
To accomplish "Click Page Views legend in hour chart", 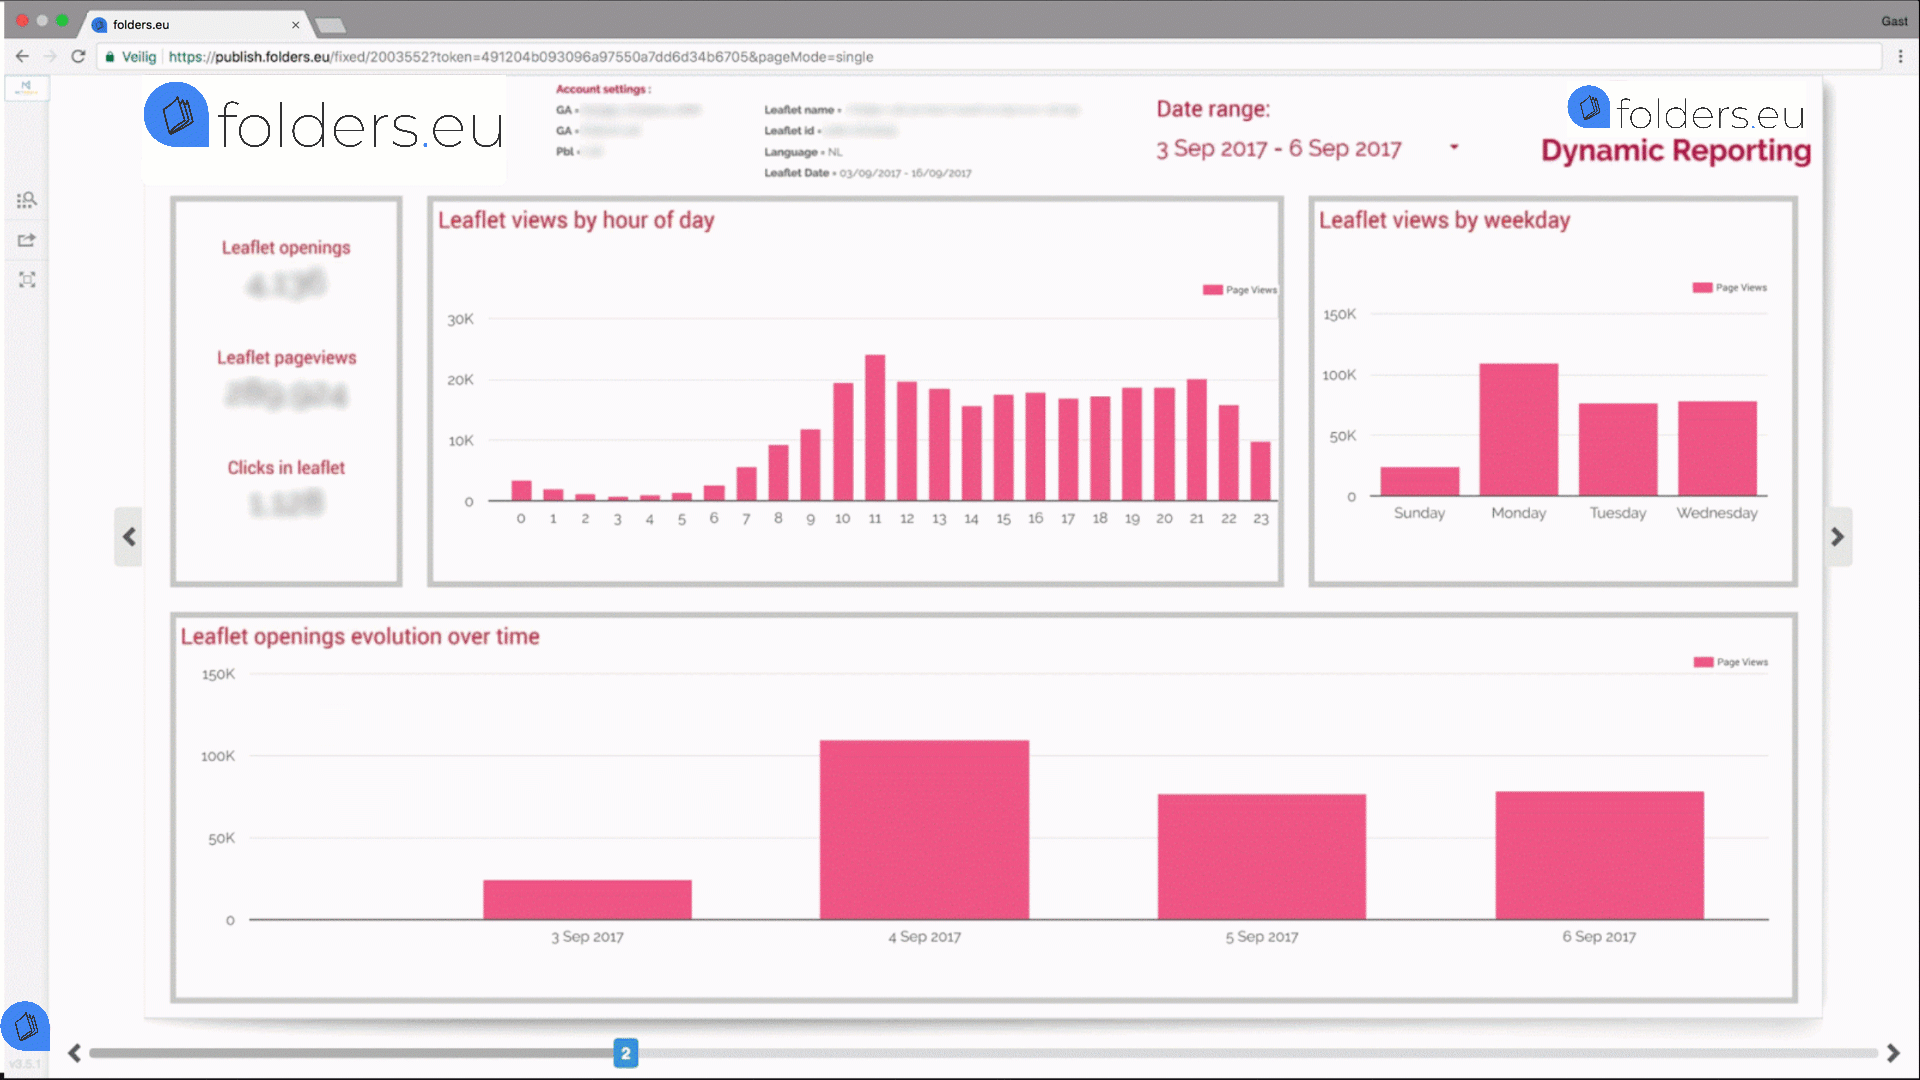I will point(1240,290).
